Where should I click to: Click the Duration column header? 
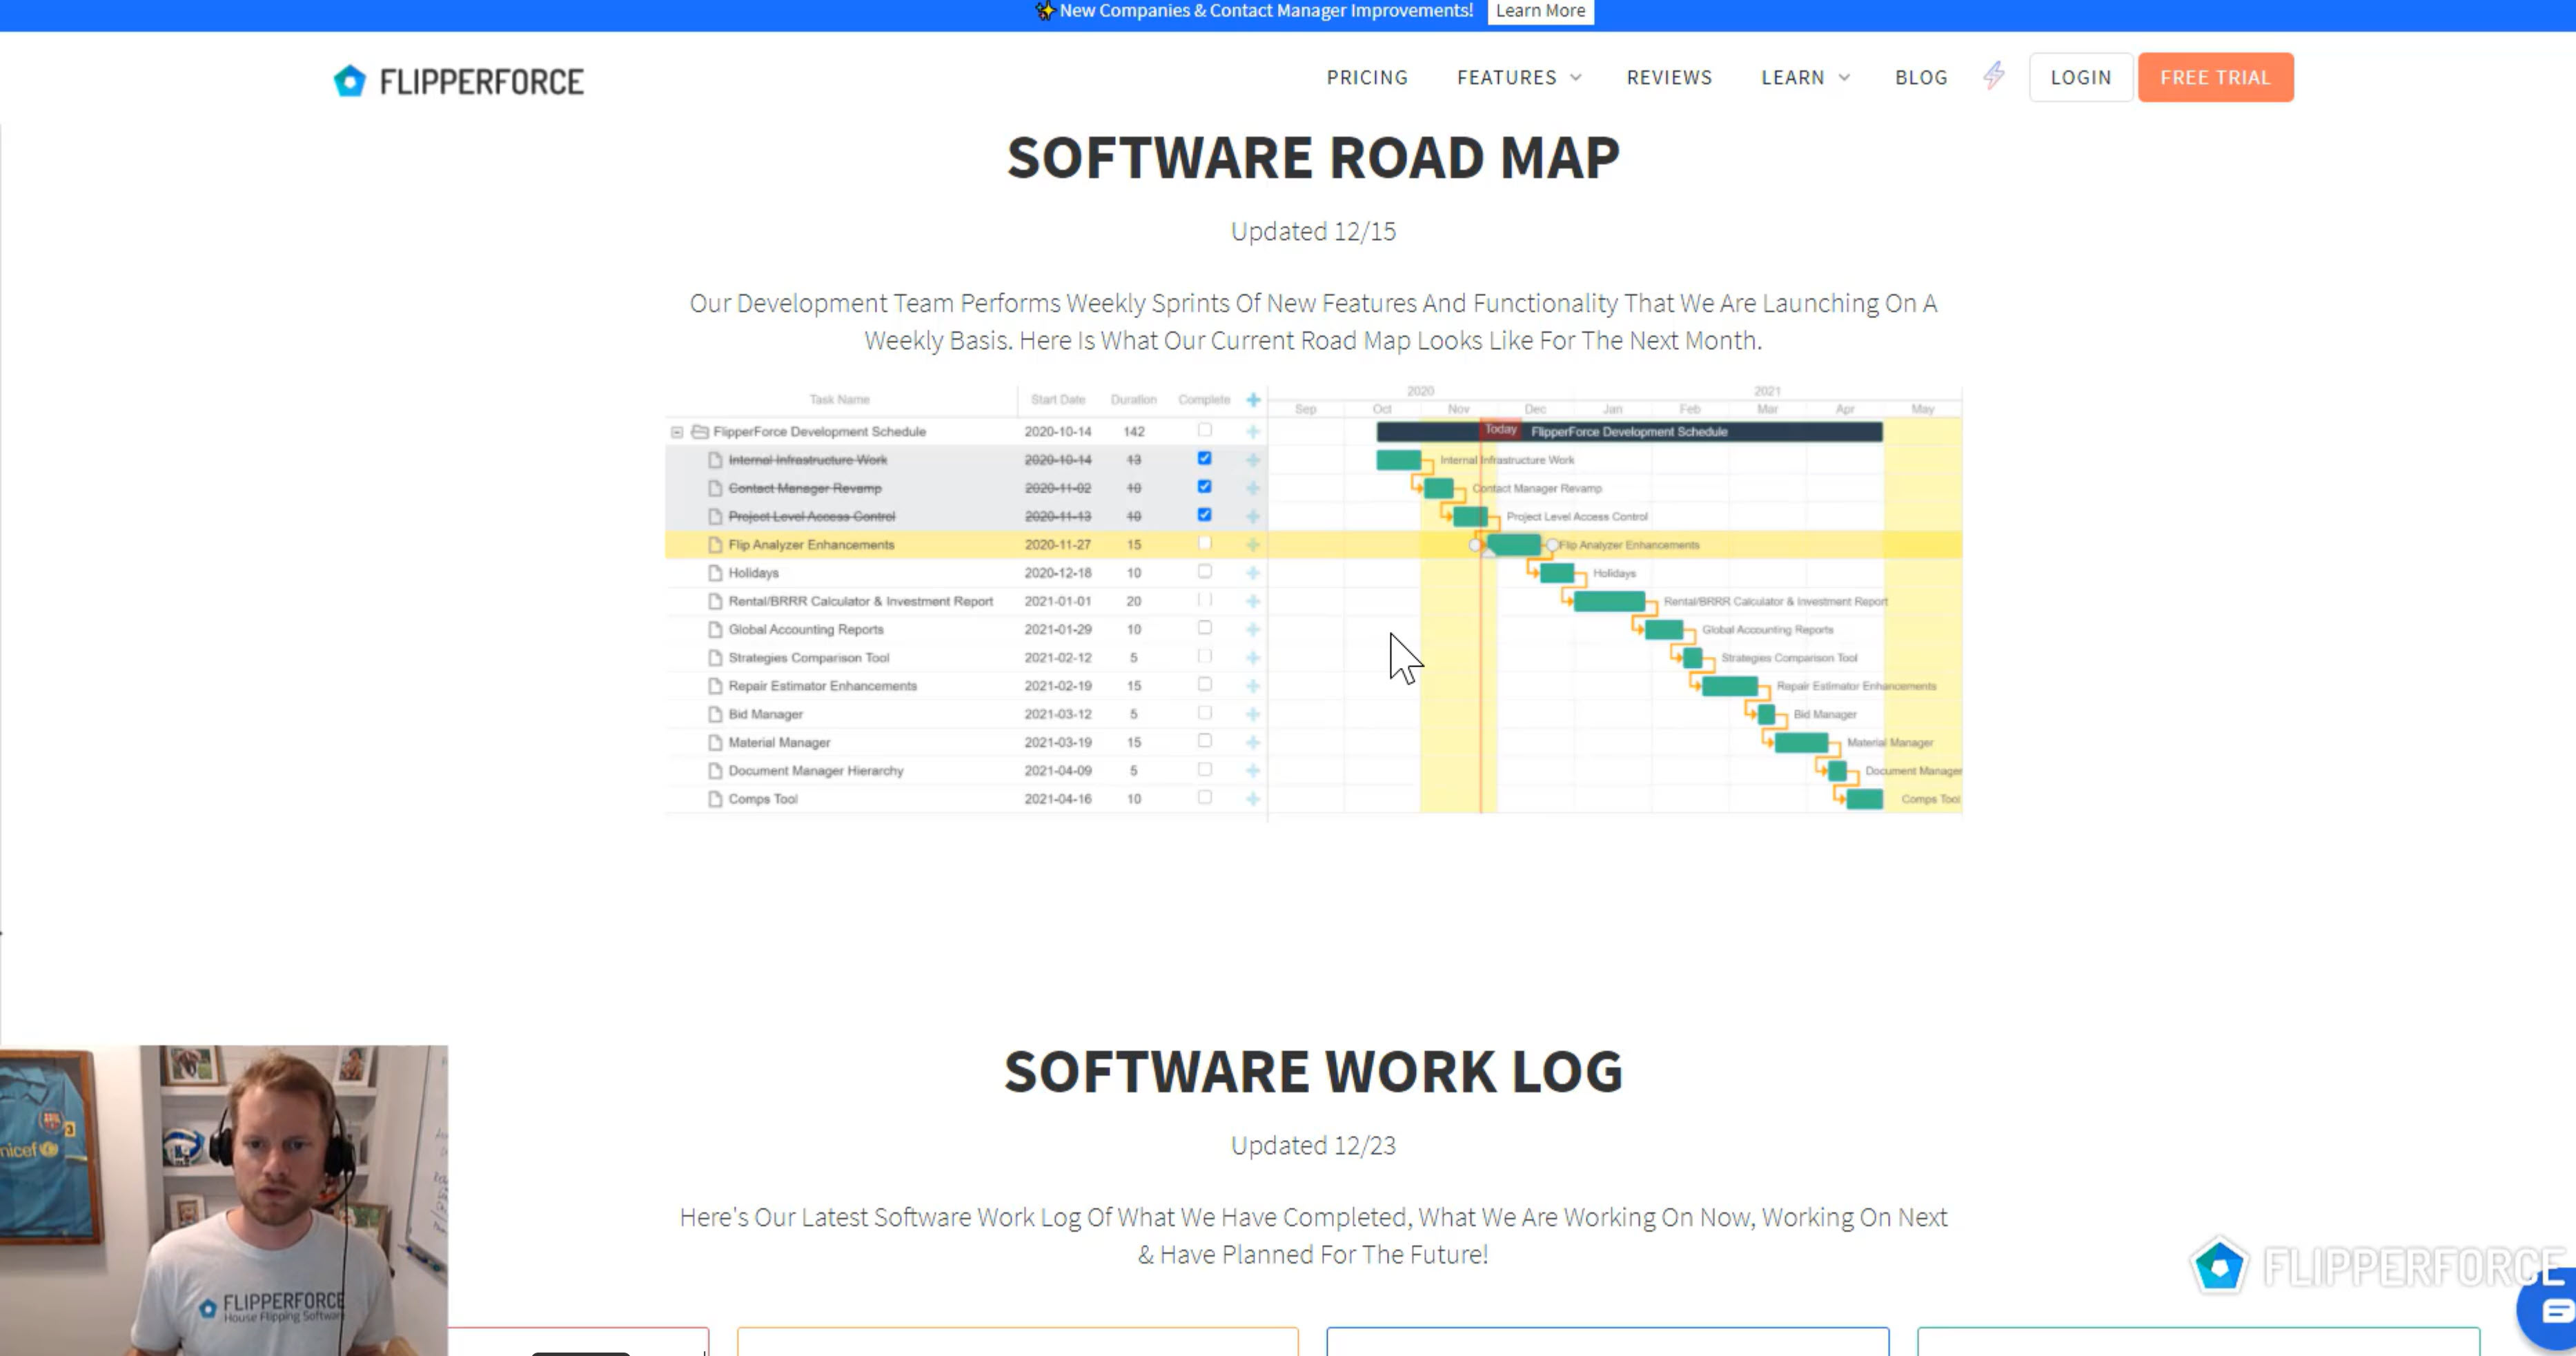click(x=1133, y=399)
